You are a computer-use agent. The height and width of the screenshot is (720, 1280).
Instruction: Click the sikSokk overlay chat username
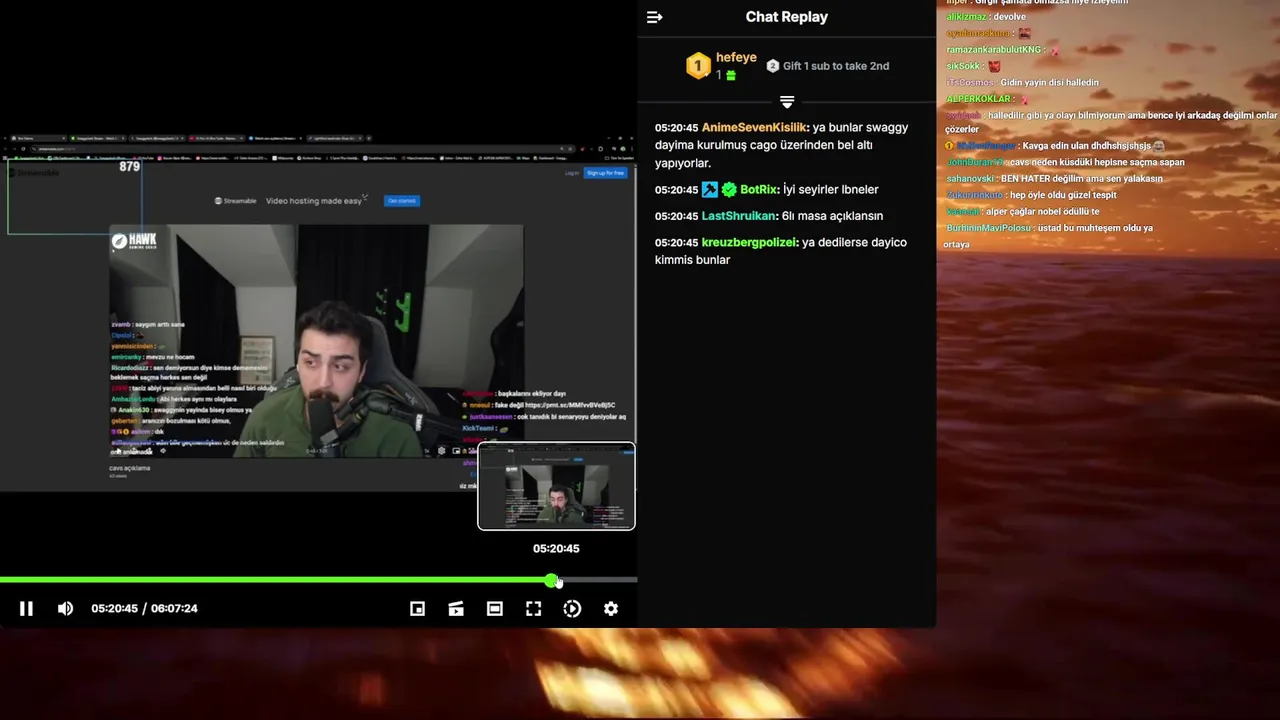coord(963,66)
